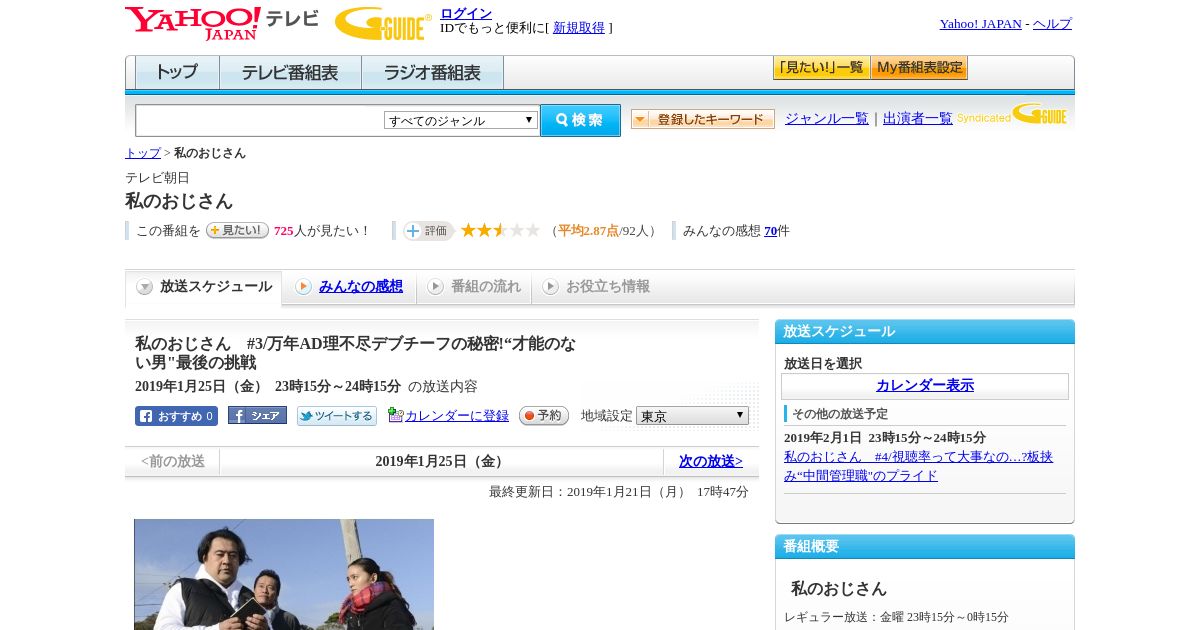Click the 放送スケジュール sidebar header

point(925,331)
